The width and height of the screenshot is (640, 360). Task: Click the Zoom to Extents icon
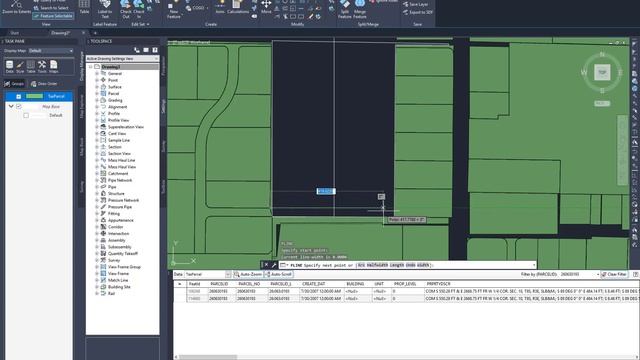[16, 5]
